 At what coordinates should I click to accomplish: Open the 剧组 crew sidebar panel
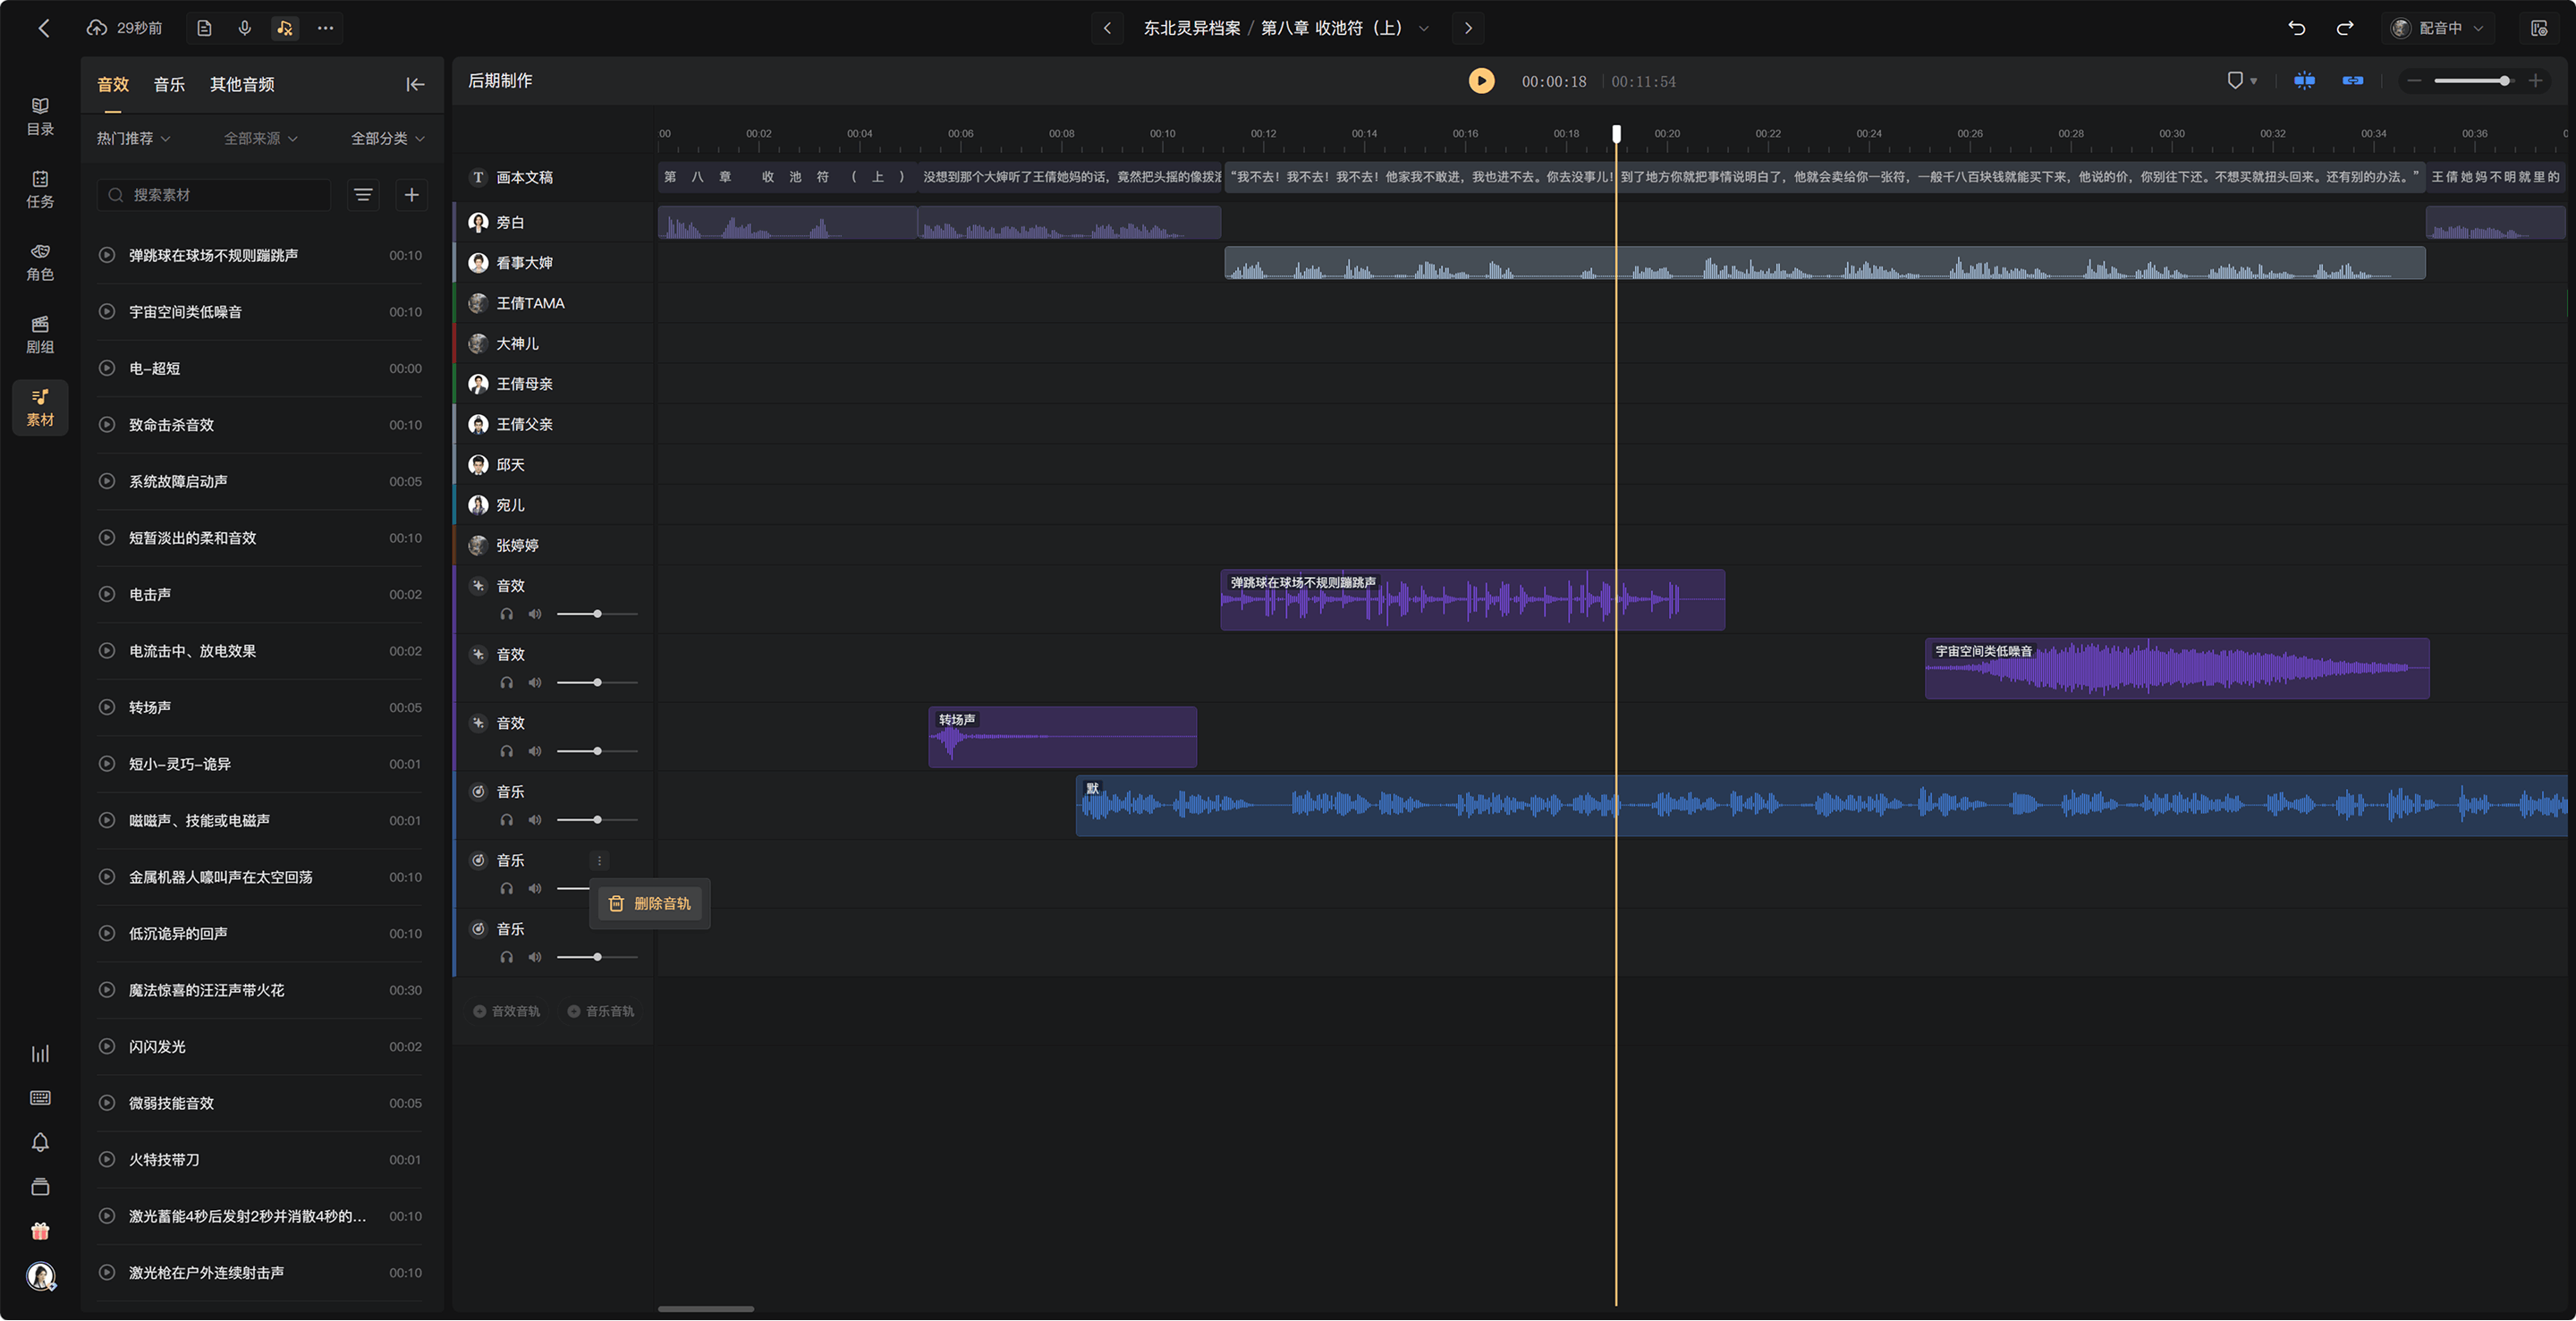click(40, 335)
